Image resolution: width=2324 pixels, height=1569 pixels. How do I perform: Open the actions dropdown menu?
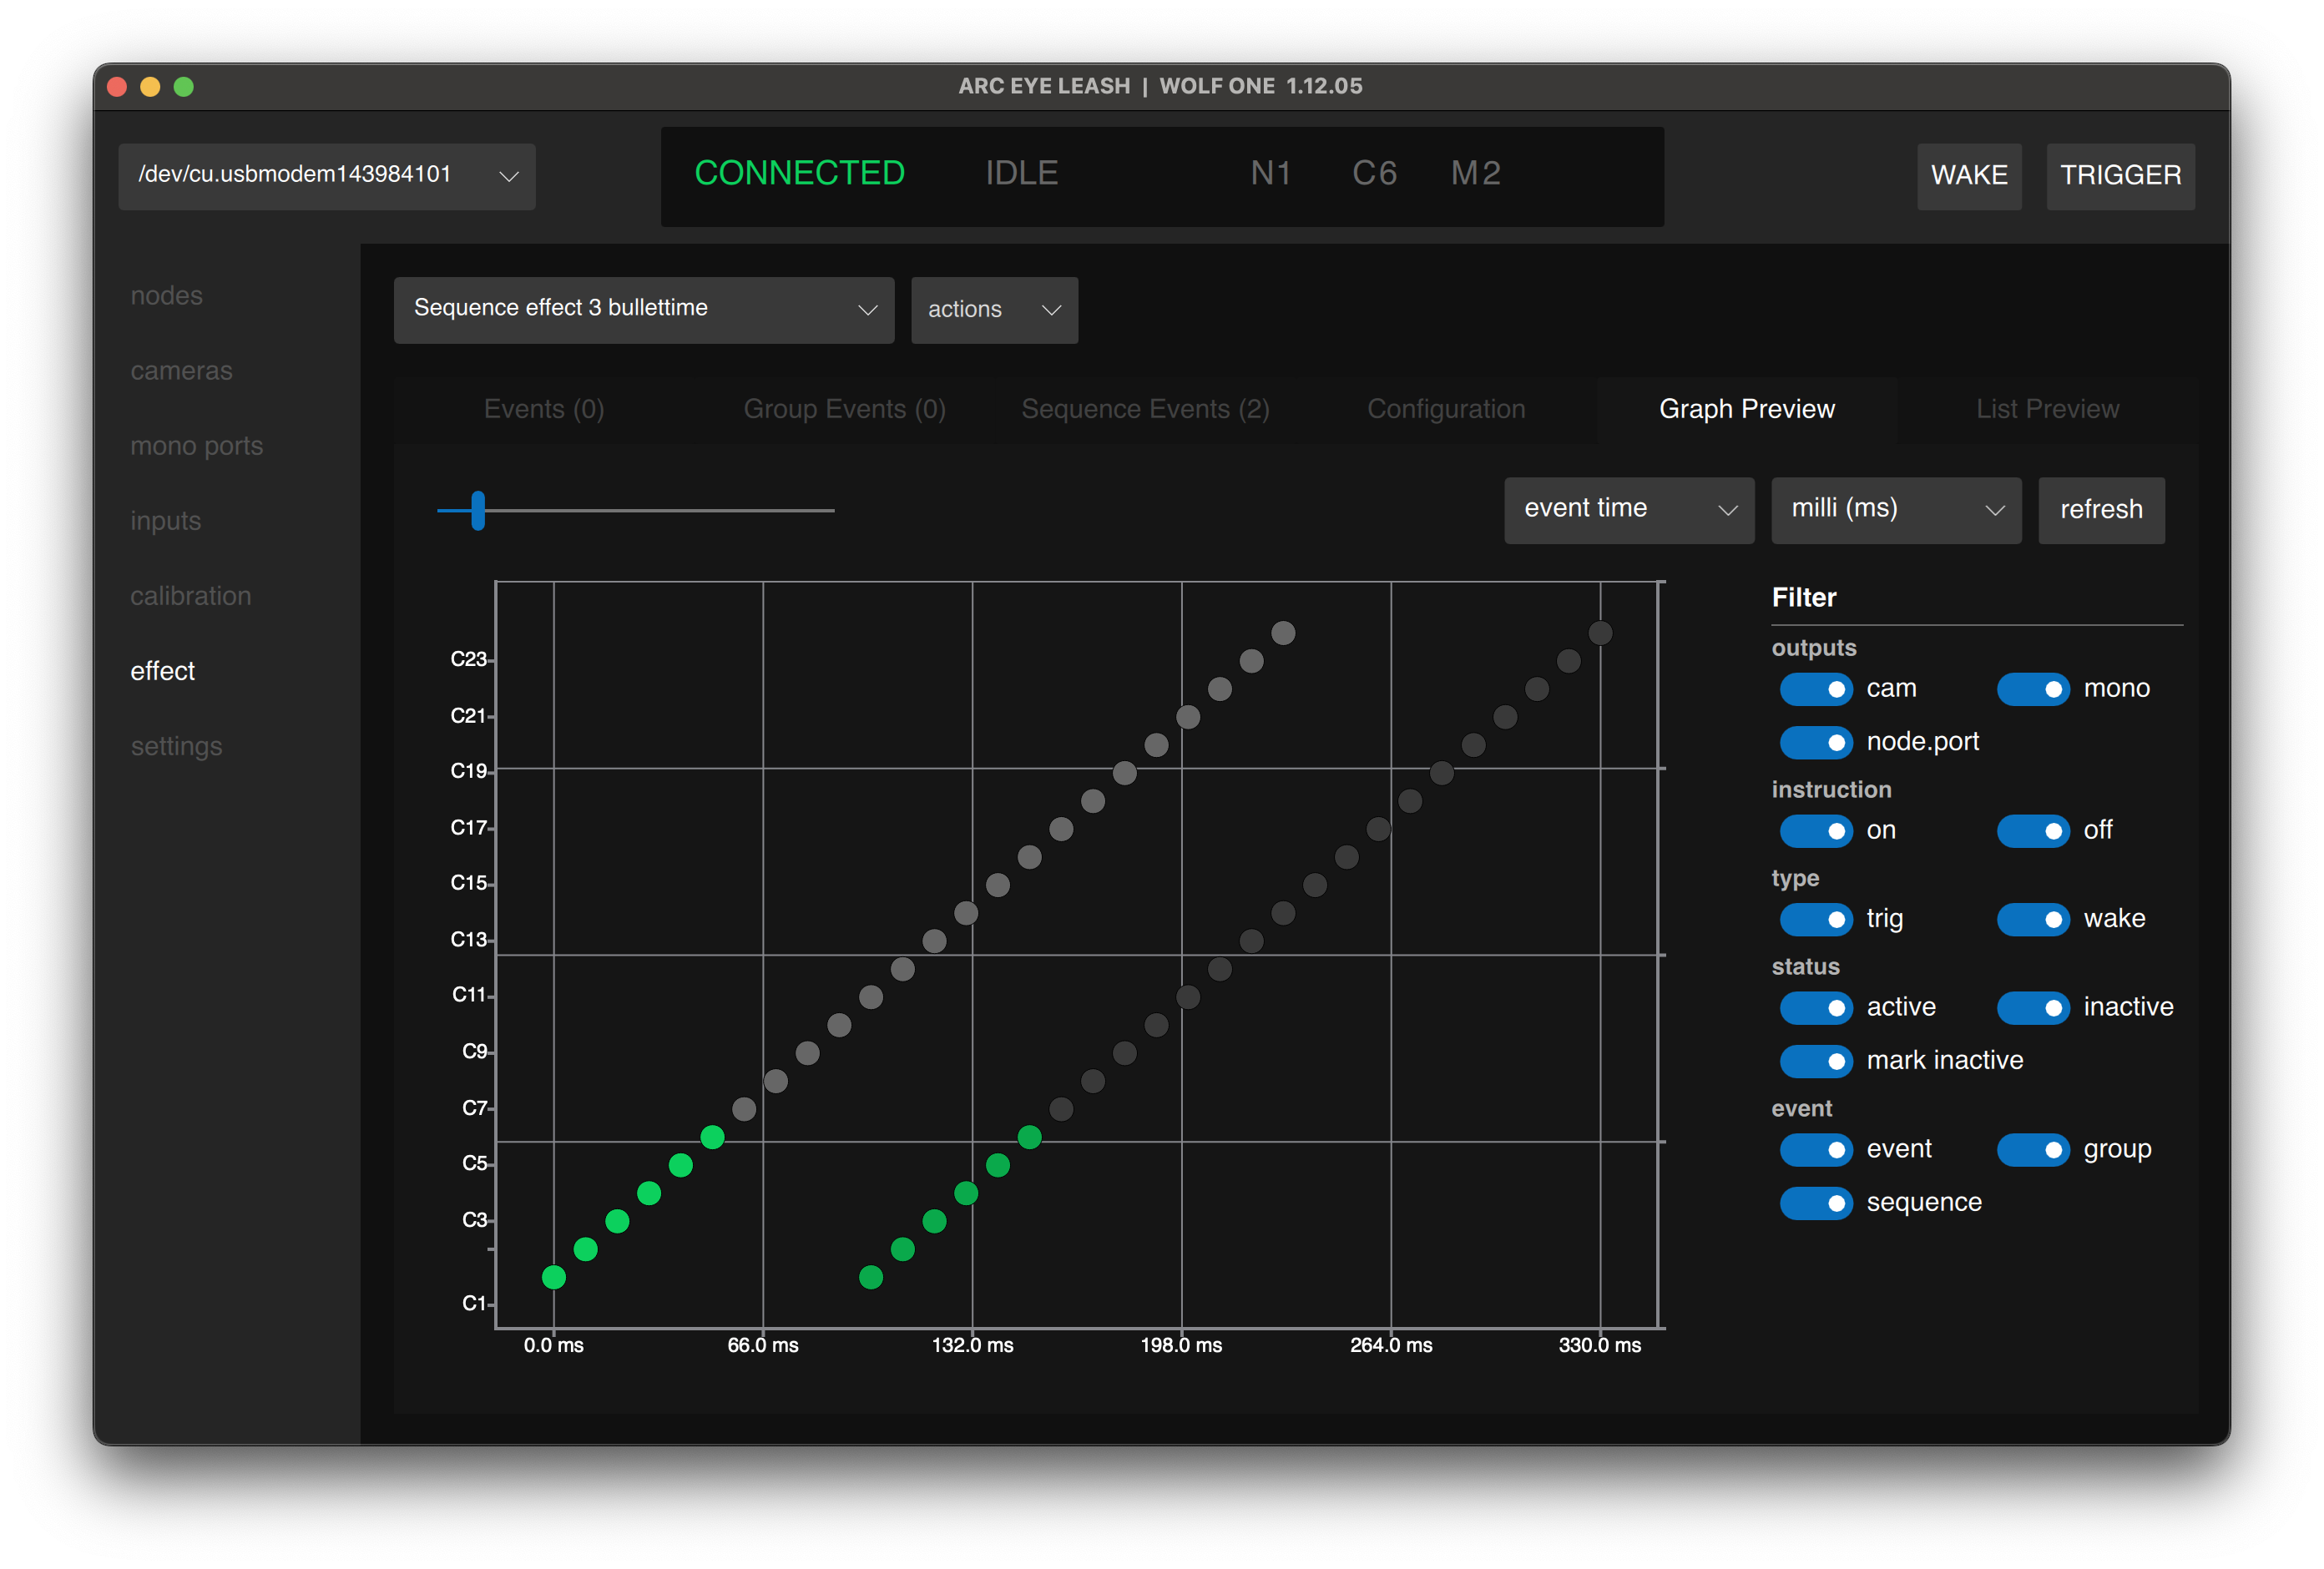pyautogui.click(x=993, y=310)
